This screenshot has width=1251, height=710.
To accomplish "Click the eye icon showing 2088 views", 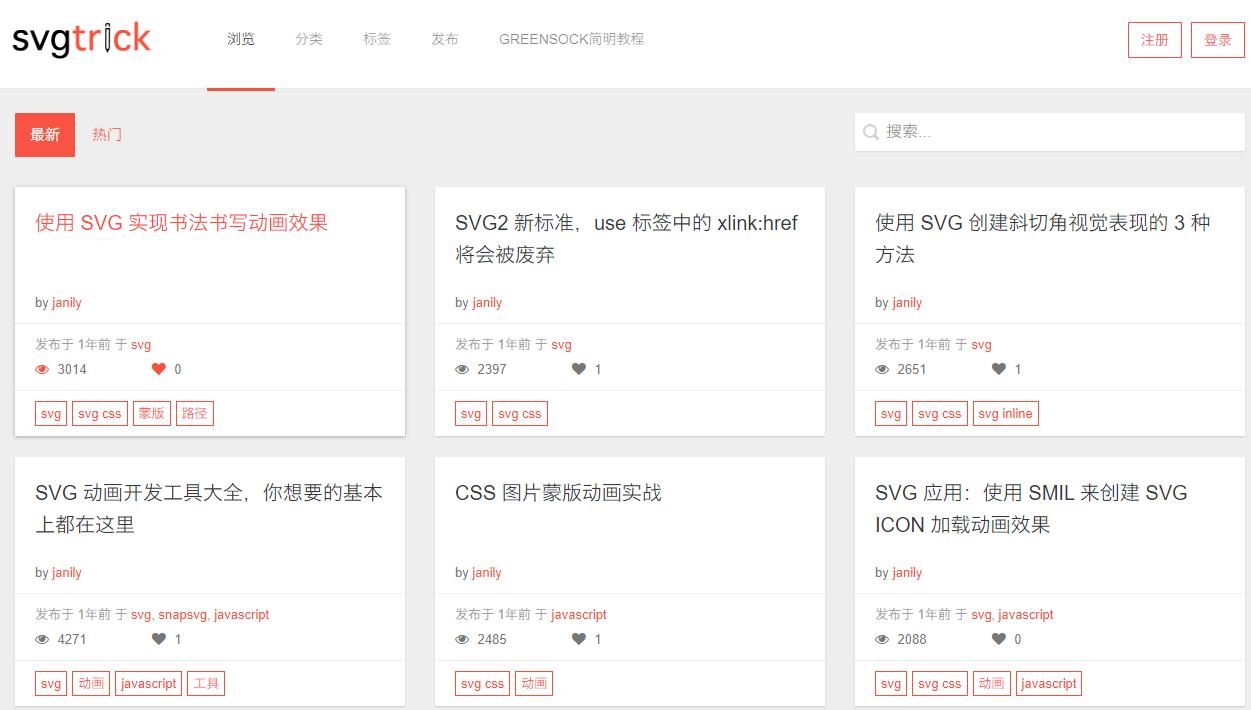I will [x=882, y=639].
